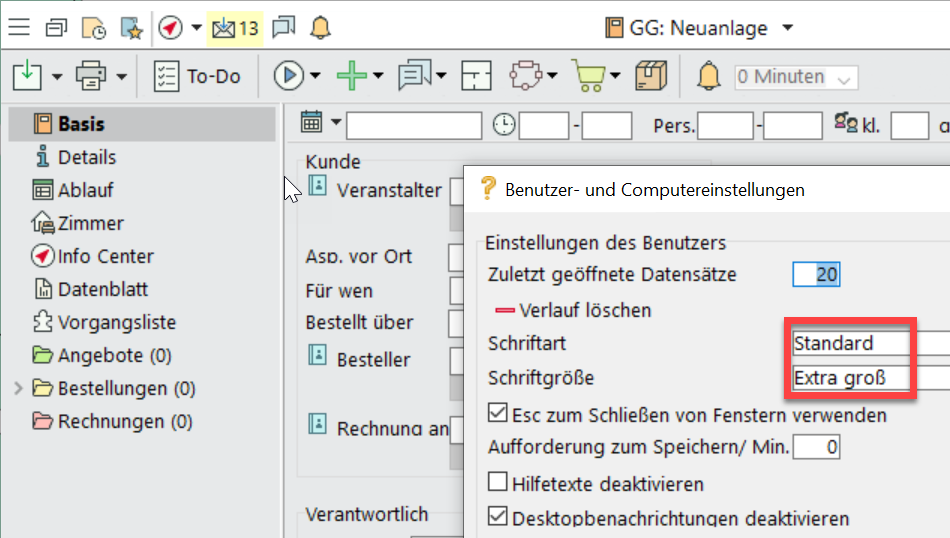Image resolution: width=950 pixels, height=538 pixels.
Task: Toggle Desktopbenachrichtungen deaktivieren checkbox
Action: 497,518
